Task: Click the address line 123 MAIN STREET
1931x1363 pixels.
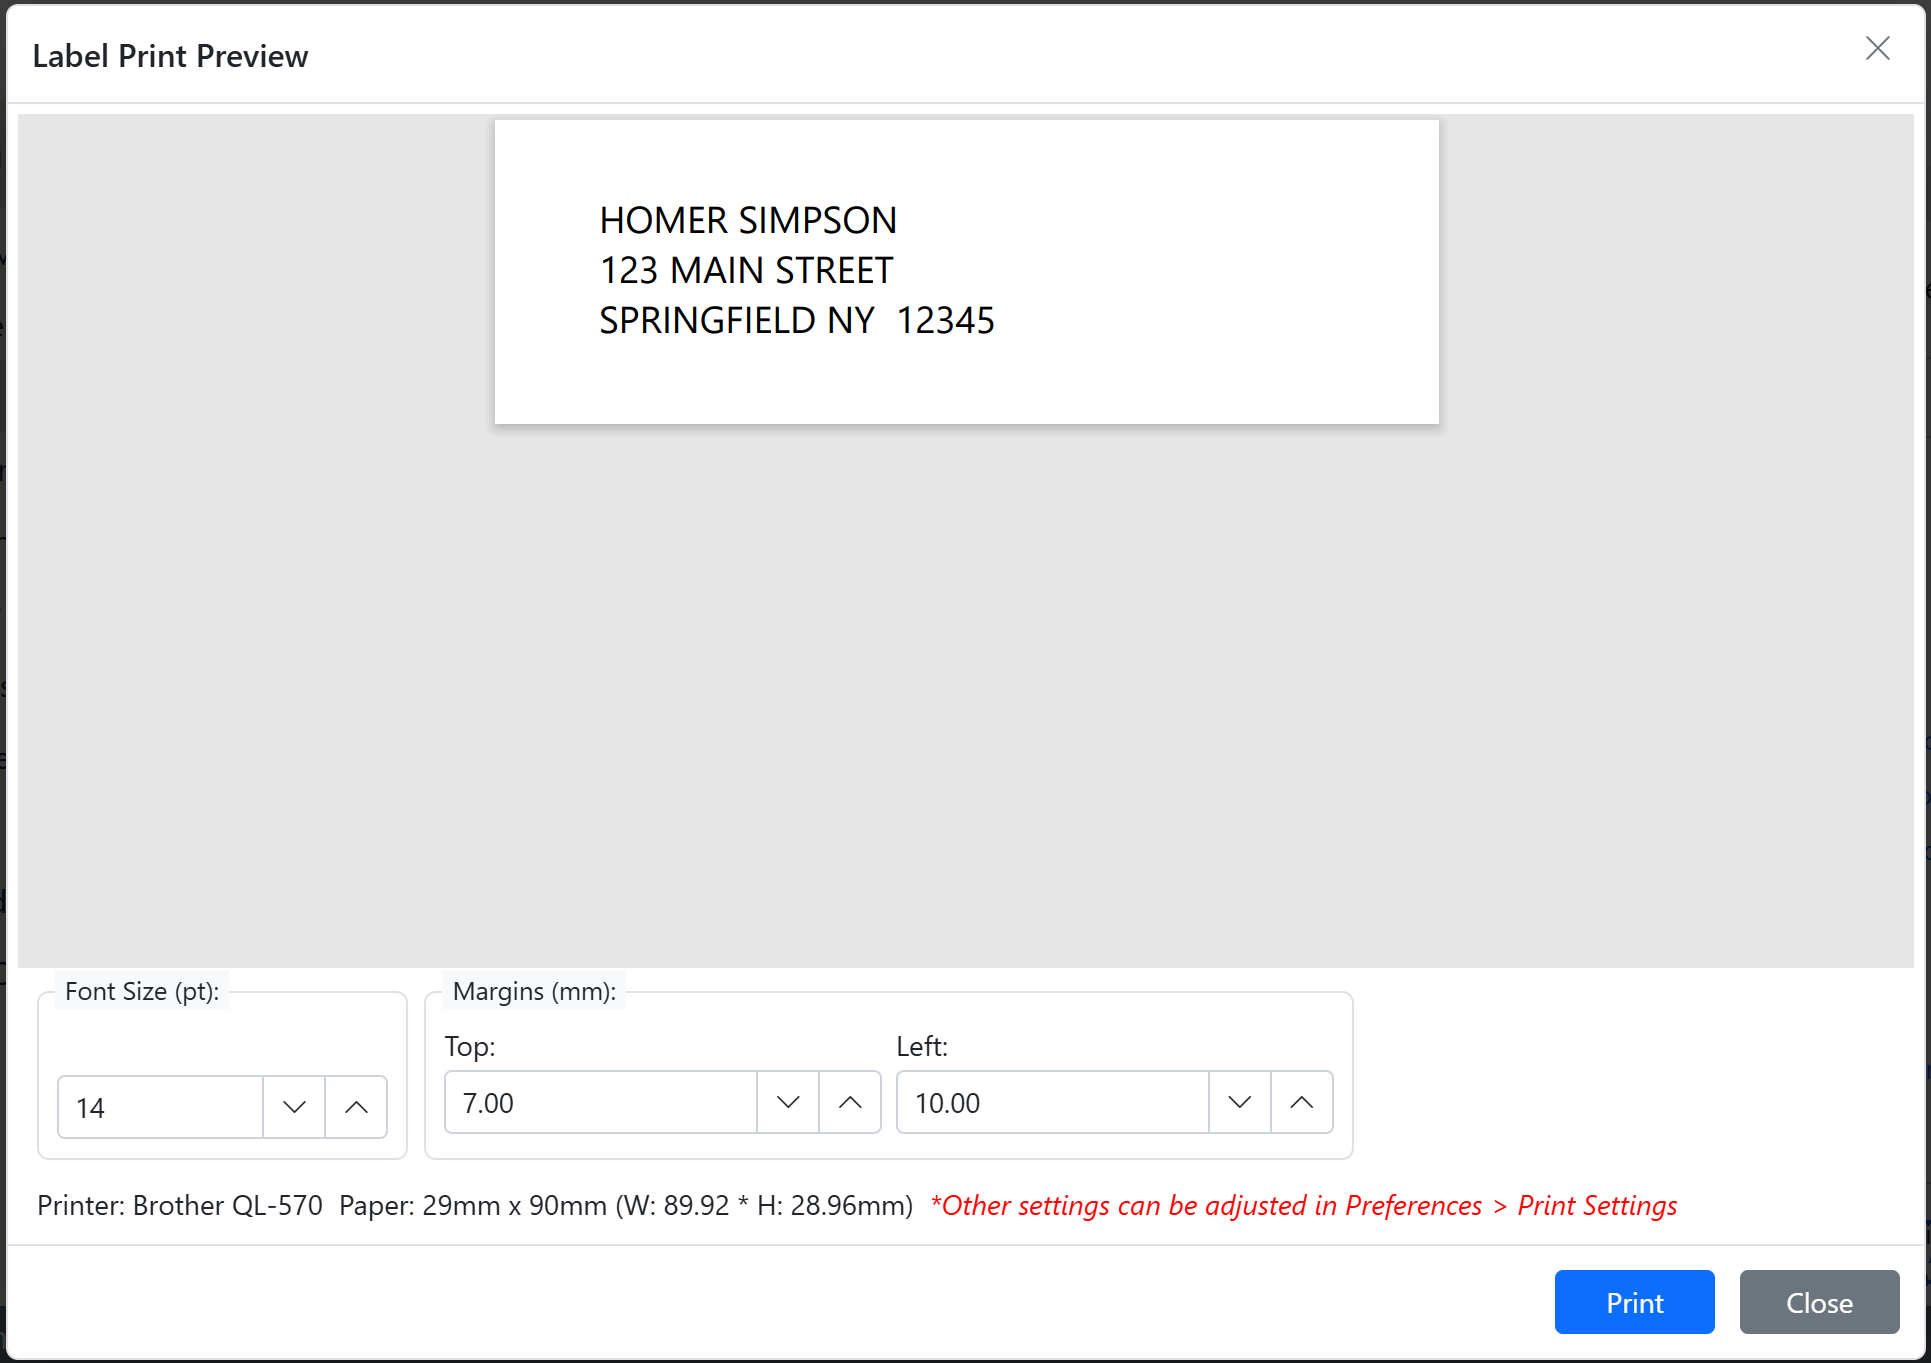Action: pyautogui.click(x=745, y=269)
